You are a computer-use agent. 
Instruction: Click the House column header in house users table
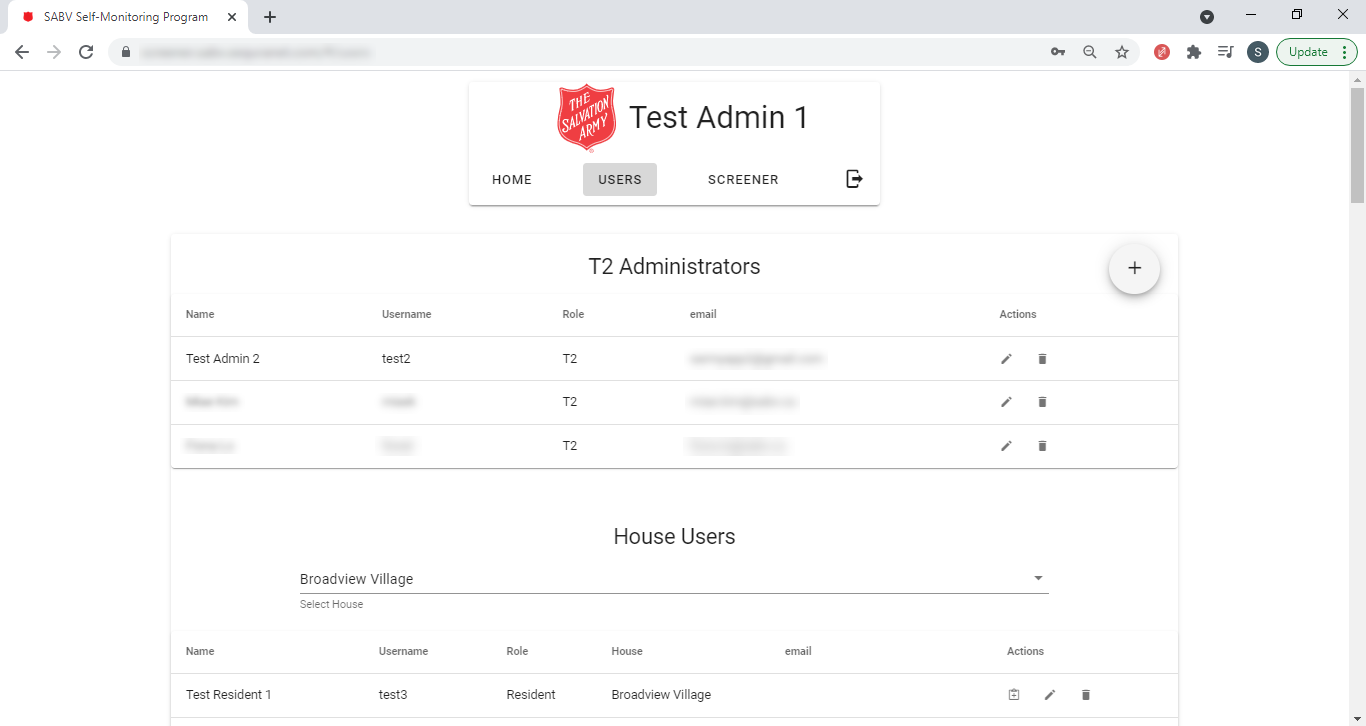tap(627, 651)
